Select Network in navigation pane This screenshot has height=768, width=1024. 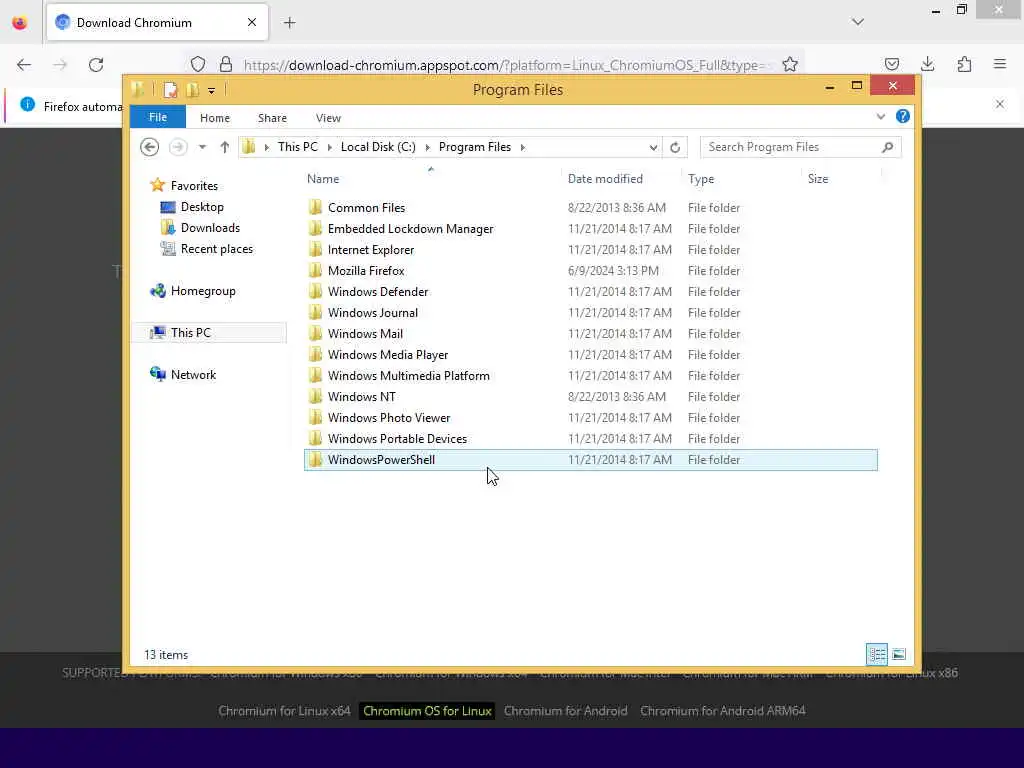click(193, 375)
